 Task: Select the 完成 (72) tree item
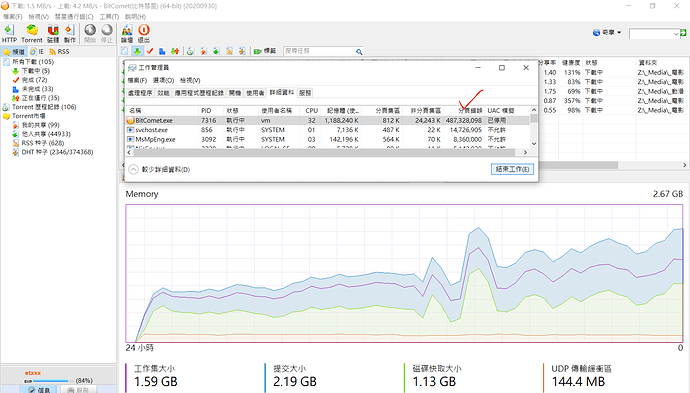[34, 80]
